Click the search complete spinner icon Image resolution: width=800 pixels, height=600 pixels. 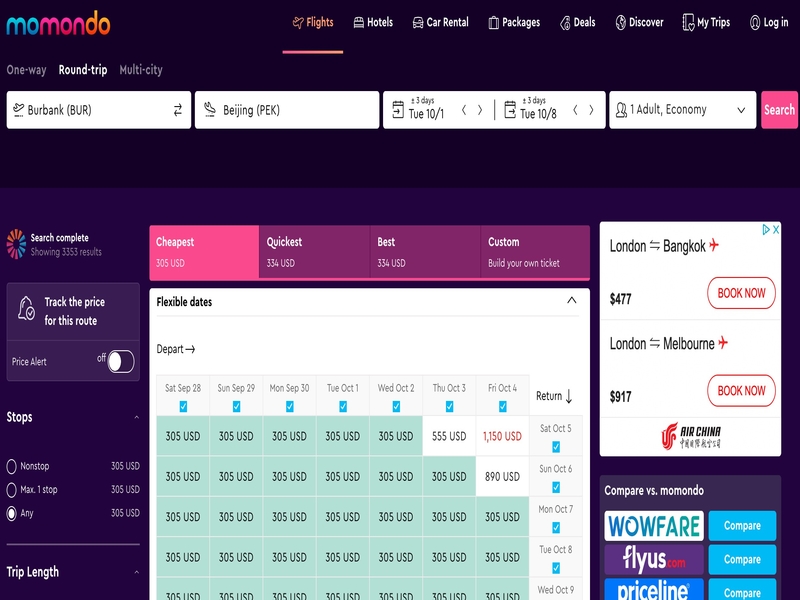pos(16,244)
